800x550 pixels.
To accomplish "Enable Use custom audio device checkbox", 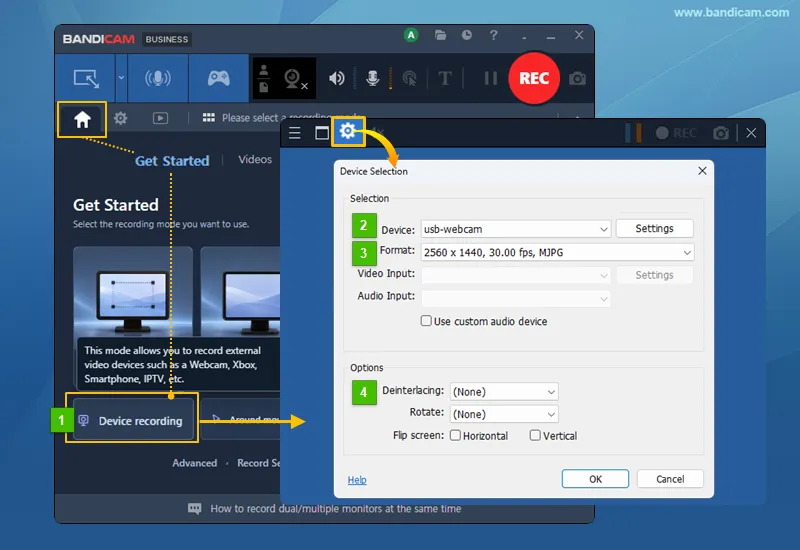I will click(426, 321).
